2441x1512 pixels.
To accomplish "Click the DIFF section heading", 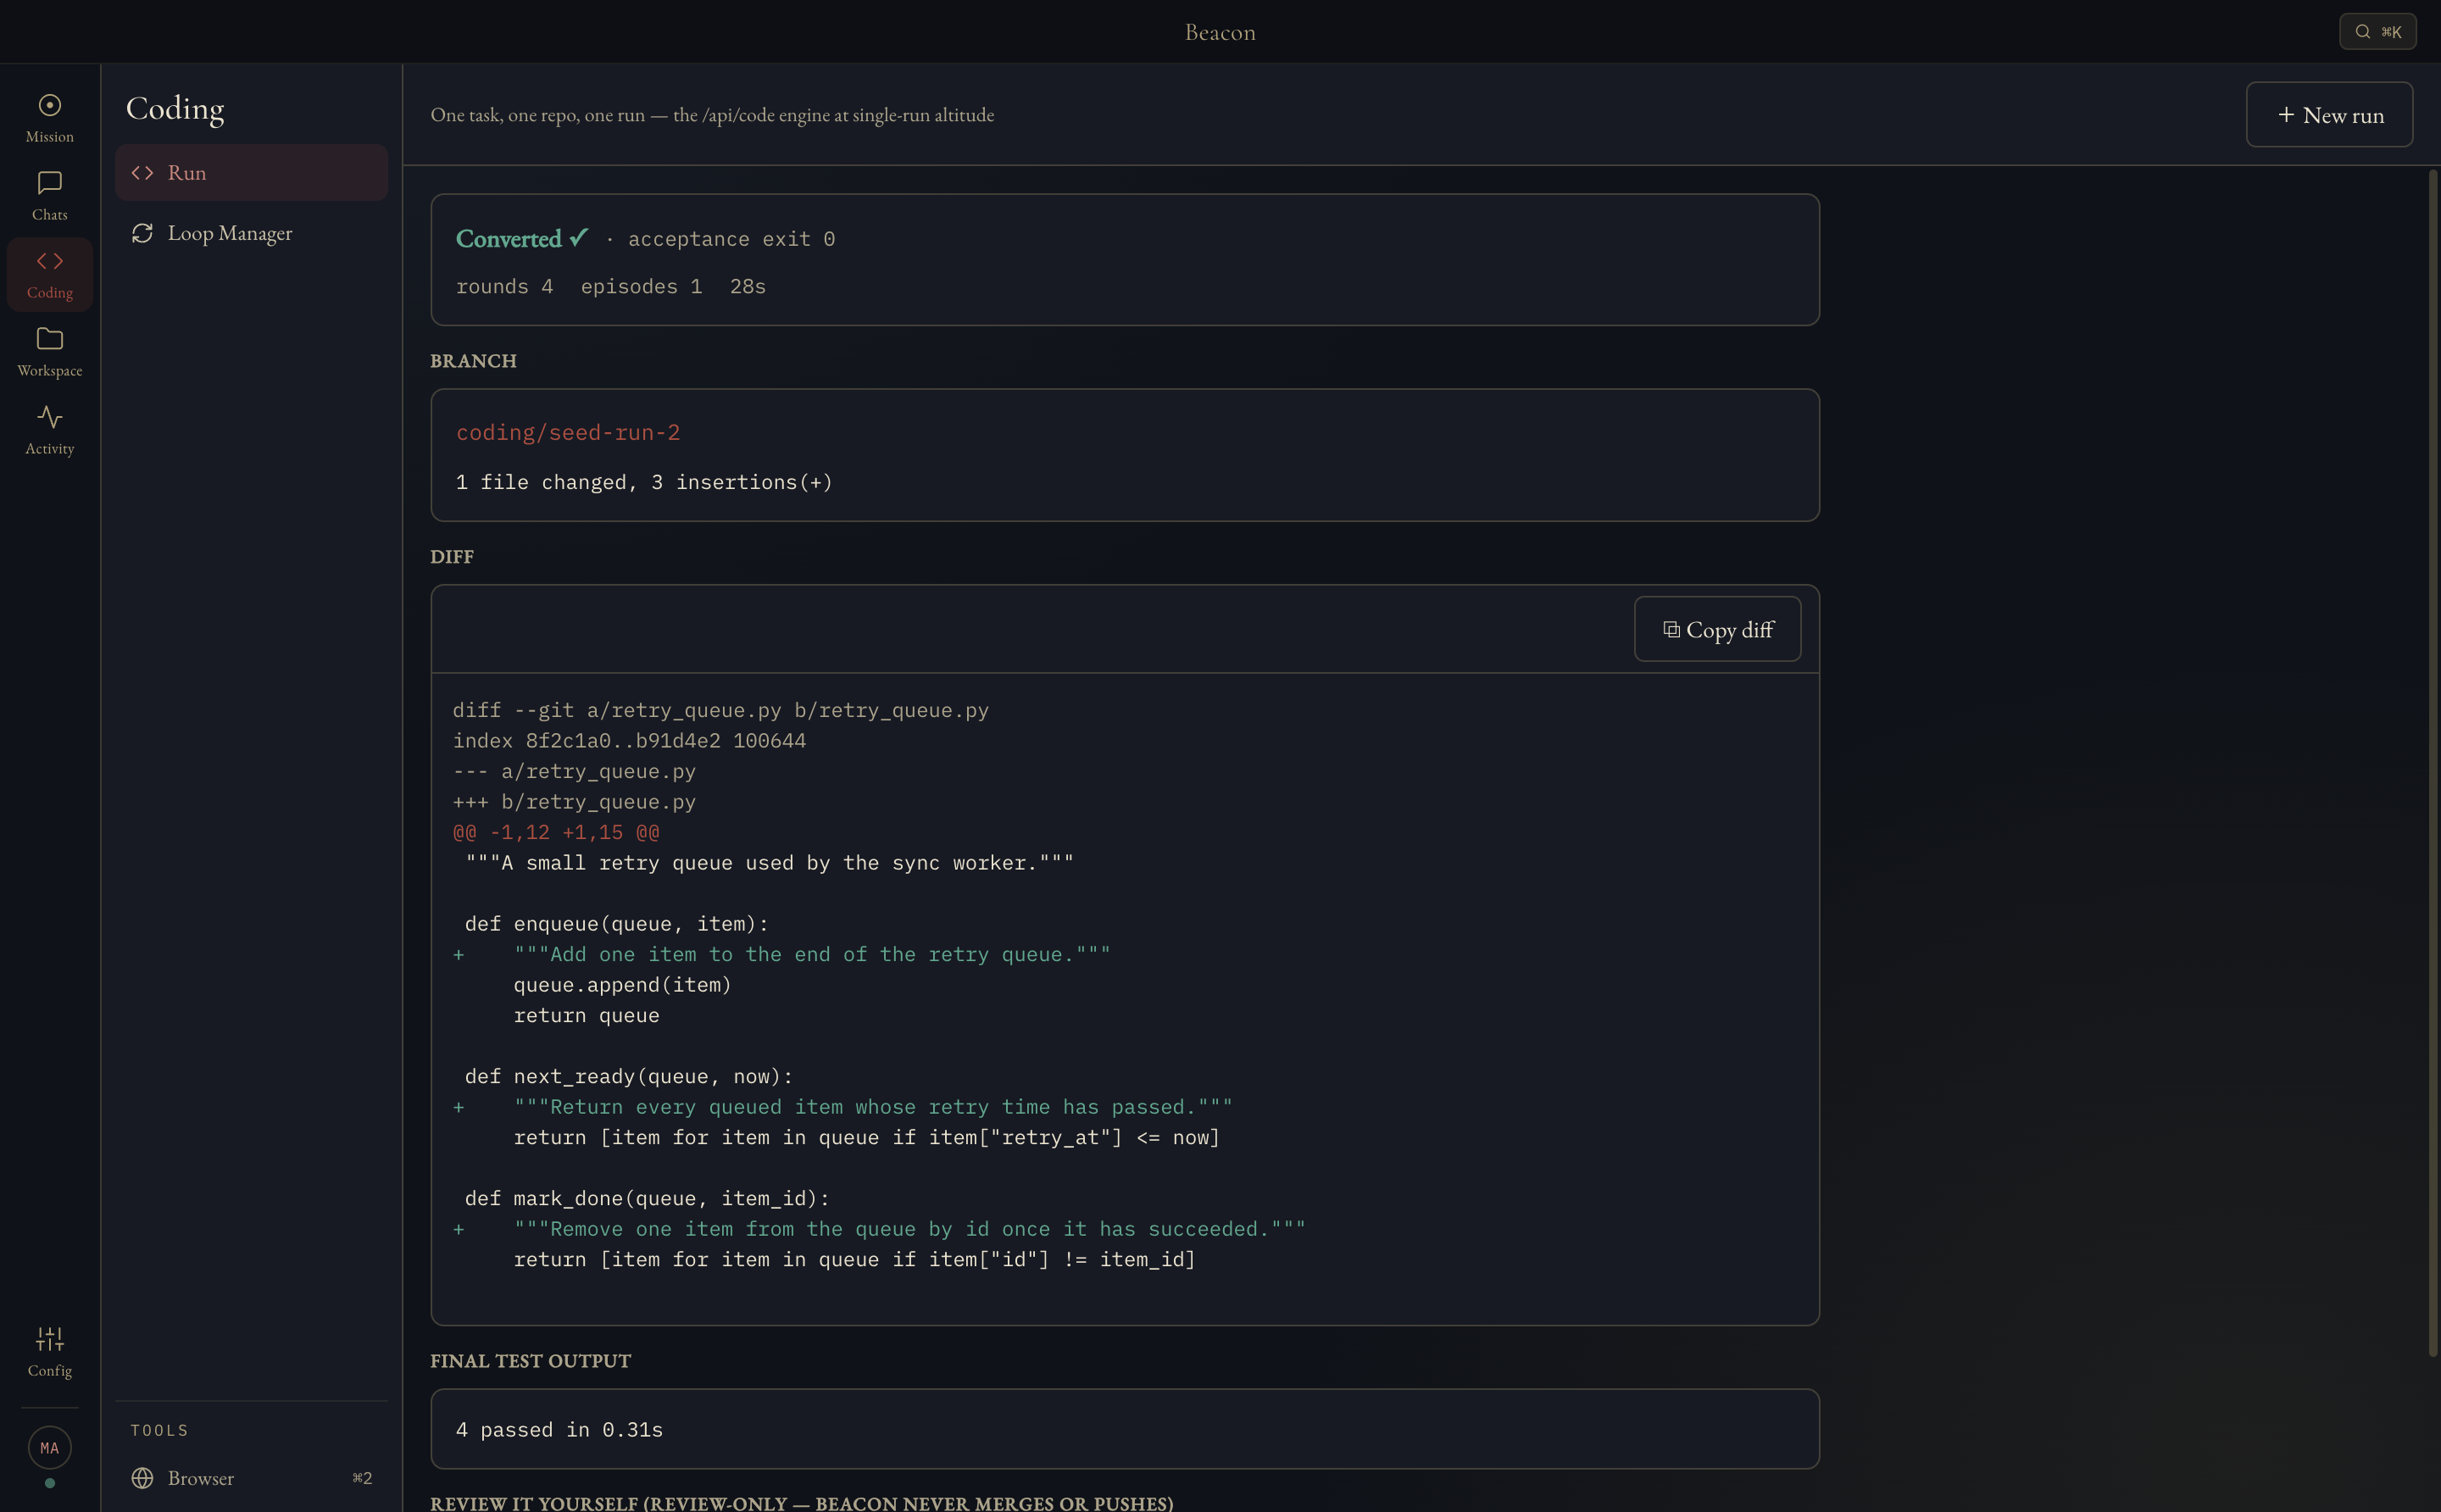I will coord(452,557).
